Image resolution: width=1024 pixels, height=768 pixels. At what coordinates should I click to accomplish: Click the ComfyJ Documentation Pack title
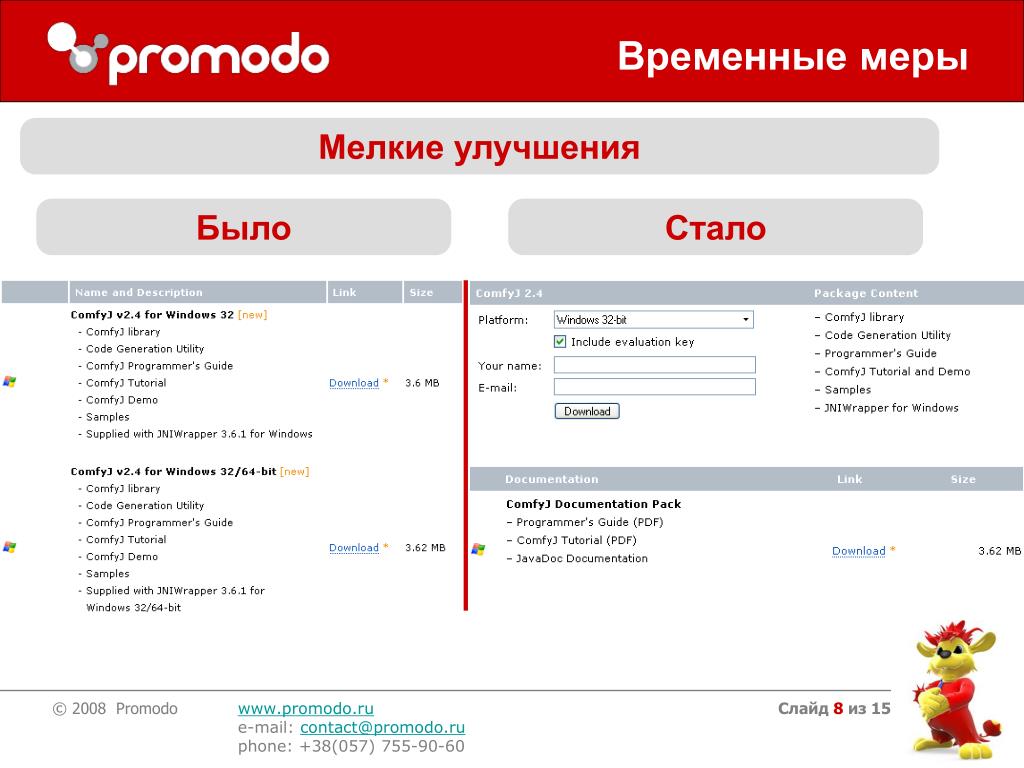pyautogui.click(x=594, y=504)
